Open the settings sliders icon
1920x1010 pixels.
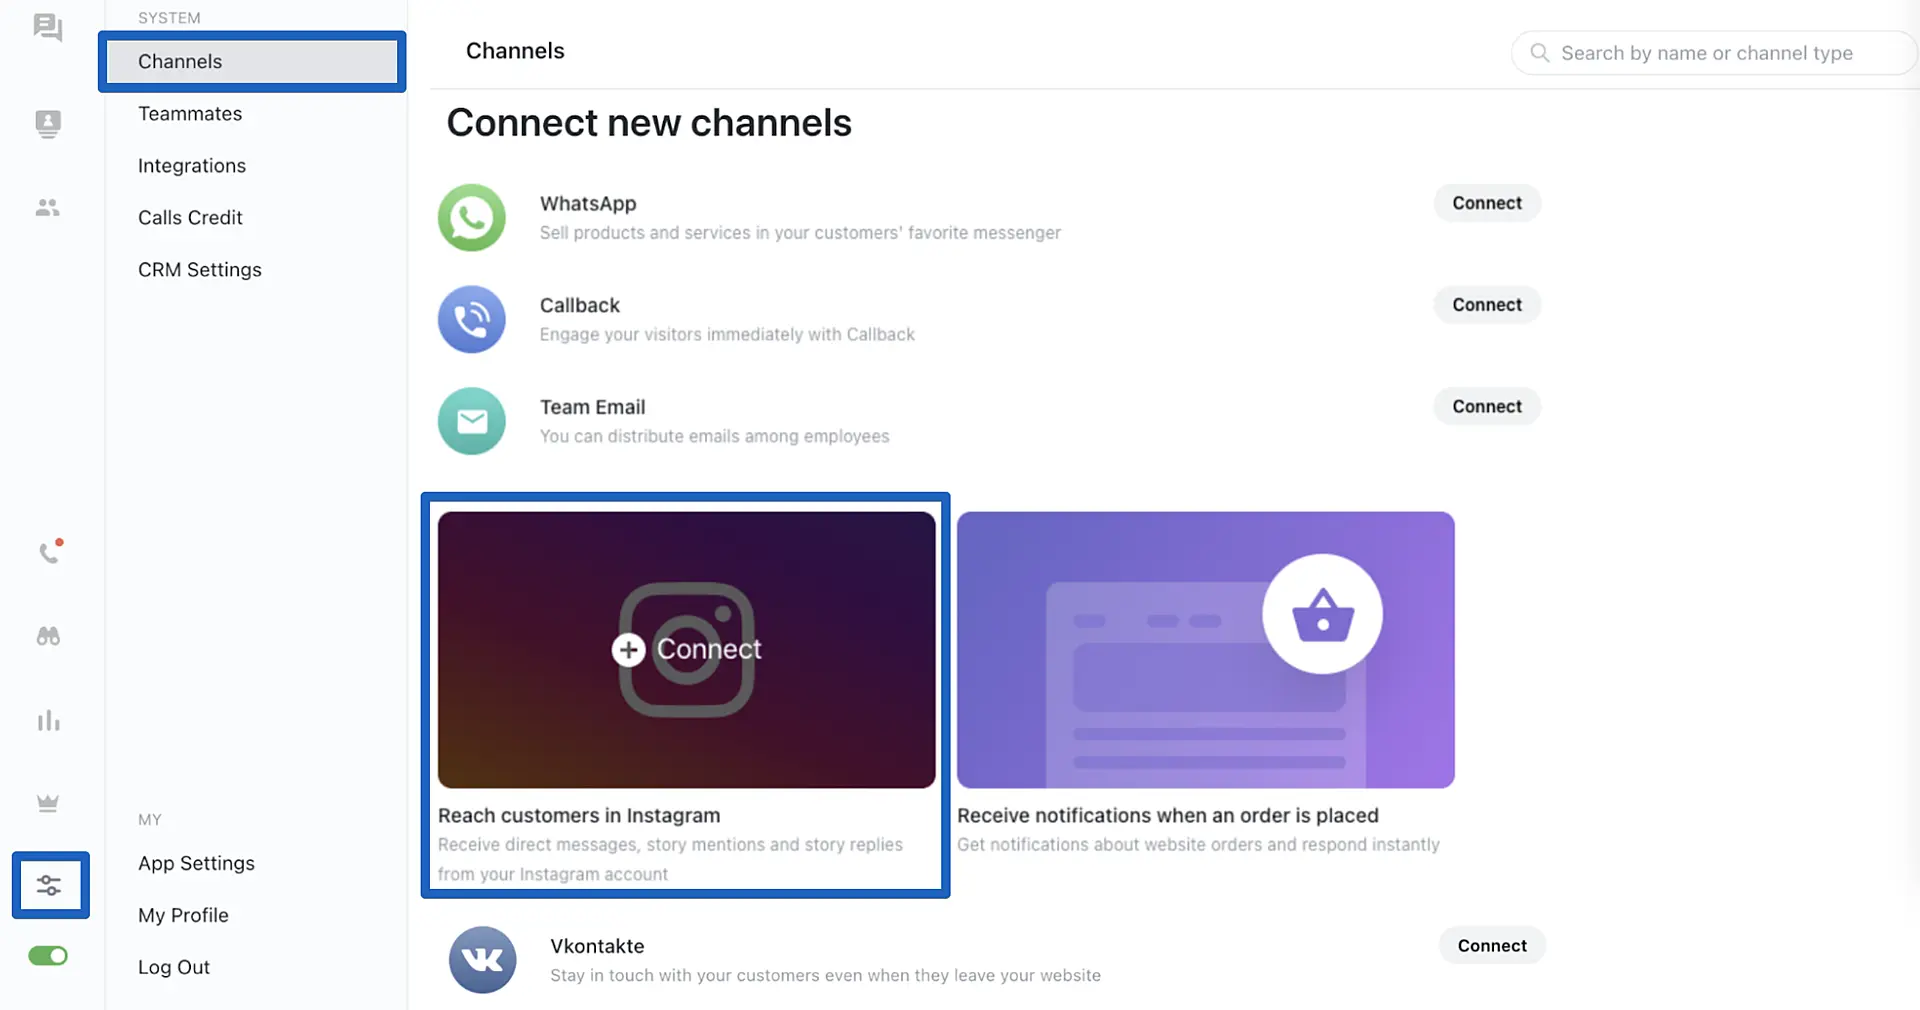(49, 885)
